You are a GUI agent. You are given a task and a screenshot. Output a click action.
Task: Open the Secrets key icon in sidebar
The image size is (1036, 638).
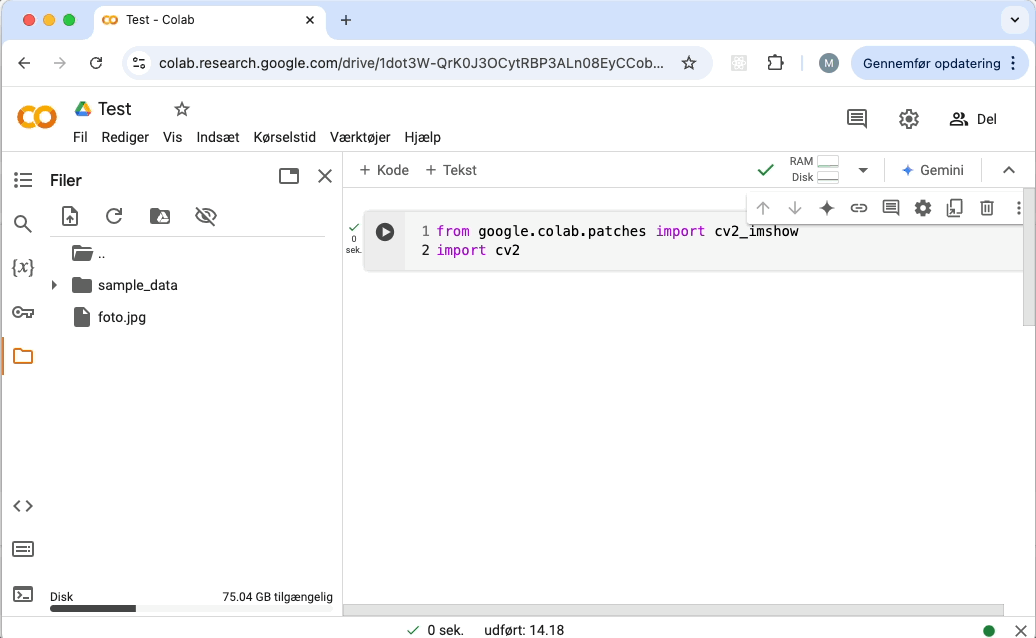[23, 312]
